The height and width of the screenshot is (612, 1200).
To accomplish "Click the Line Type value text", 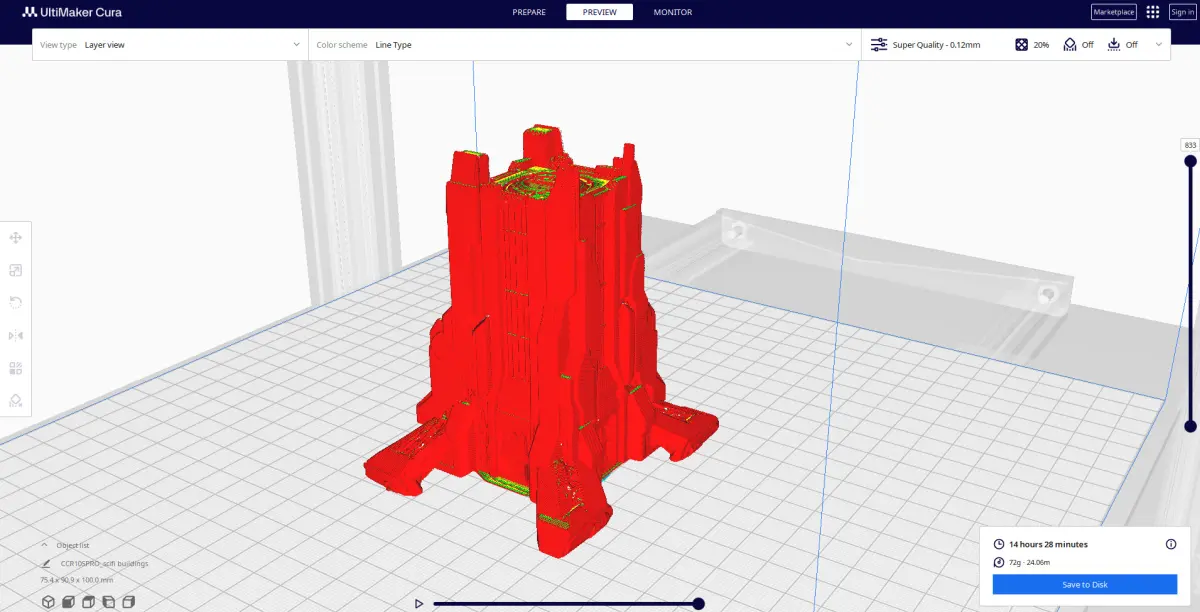I will click(x=393, y=45).
